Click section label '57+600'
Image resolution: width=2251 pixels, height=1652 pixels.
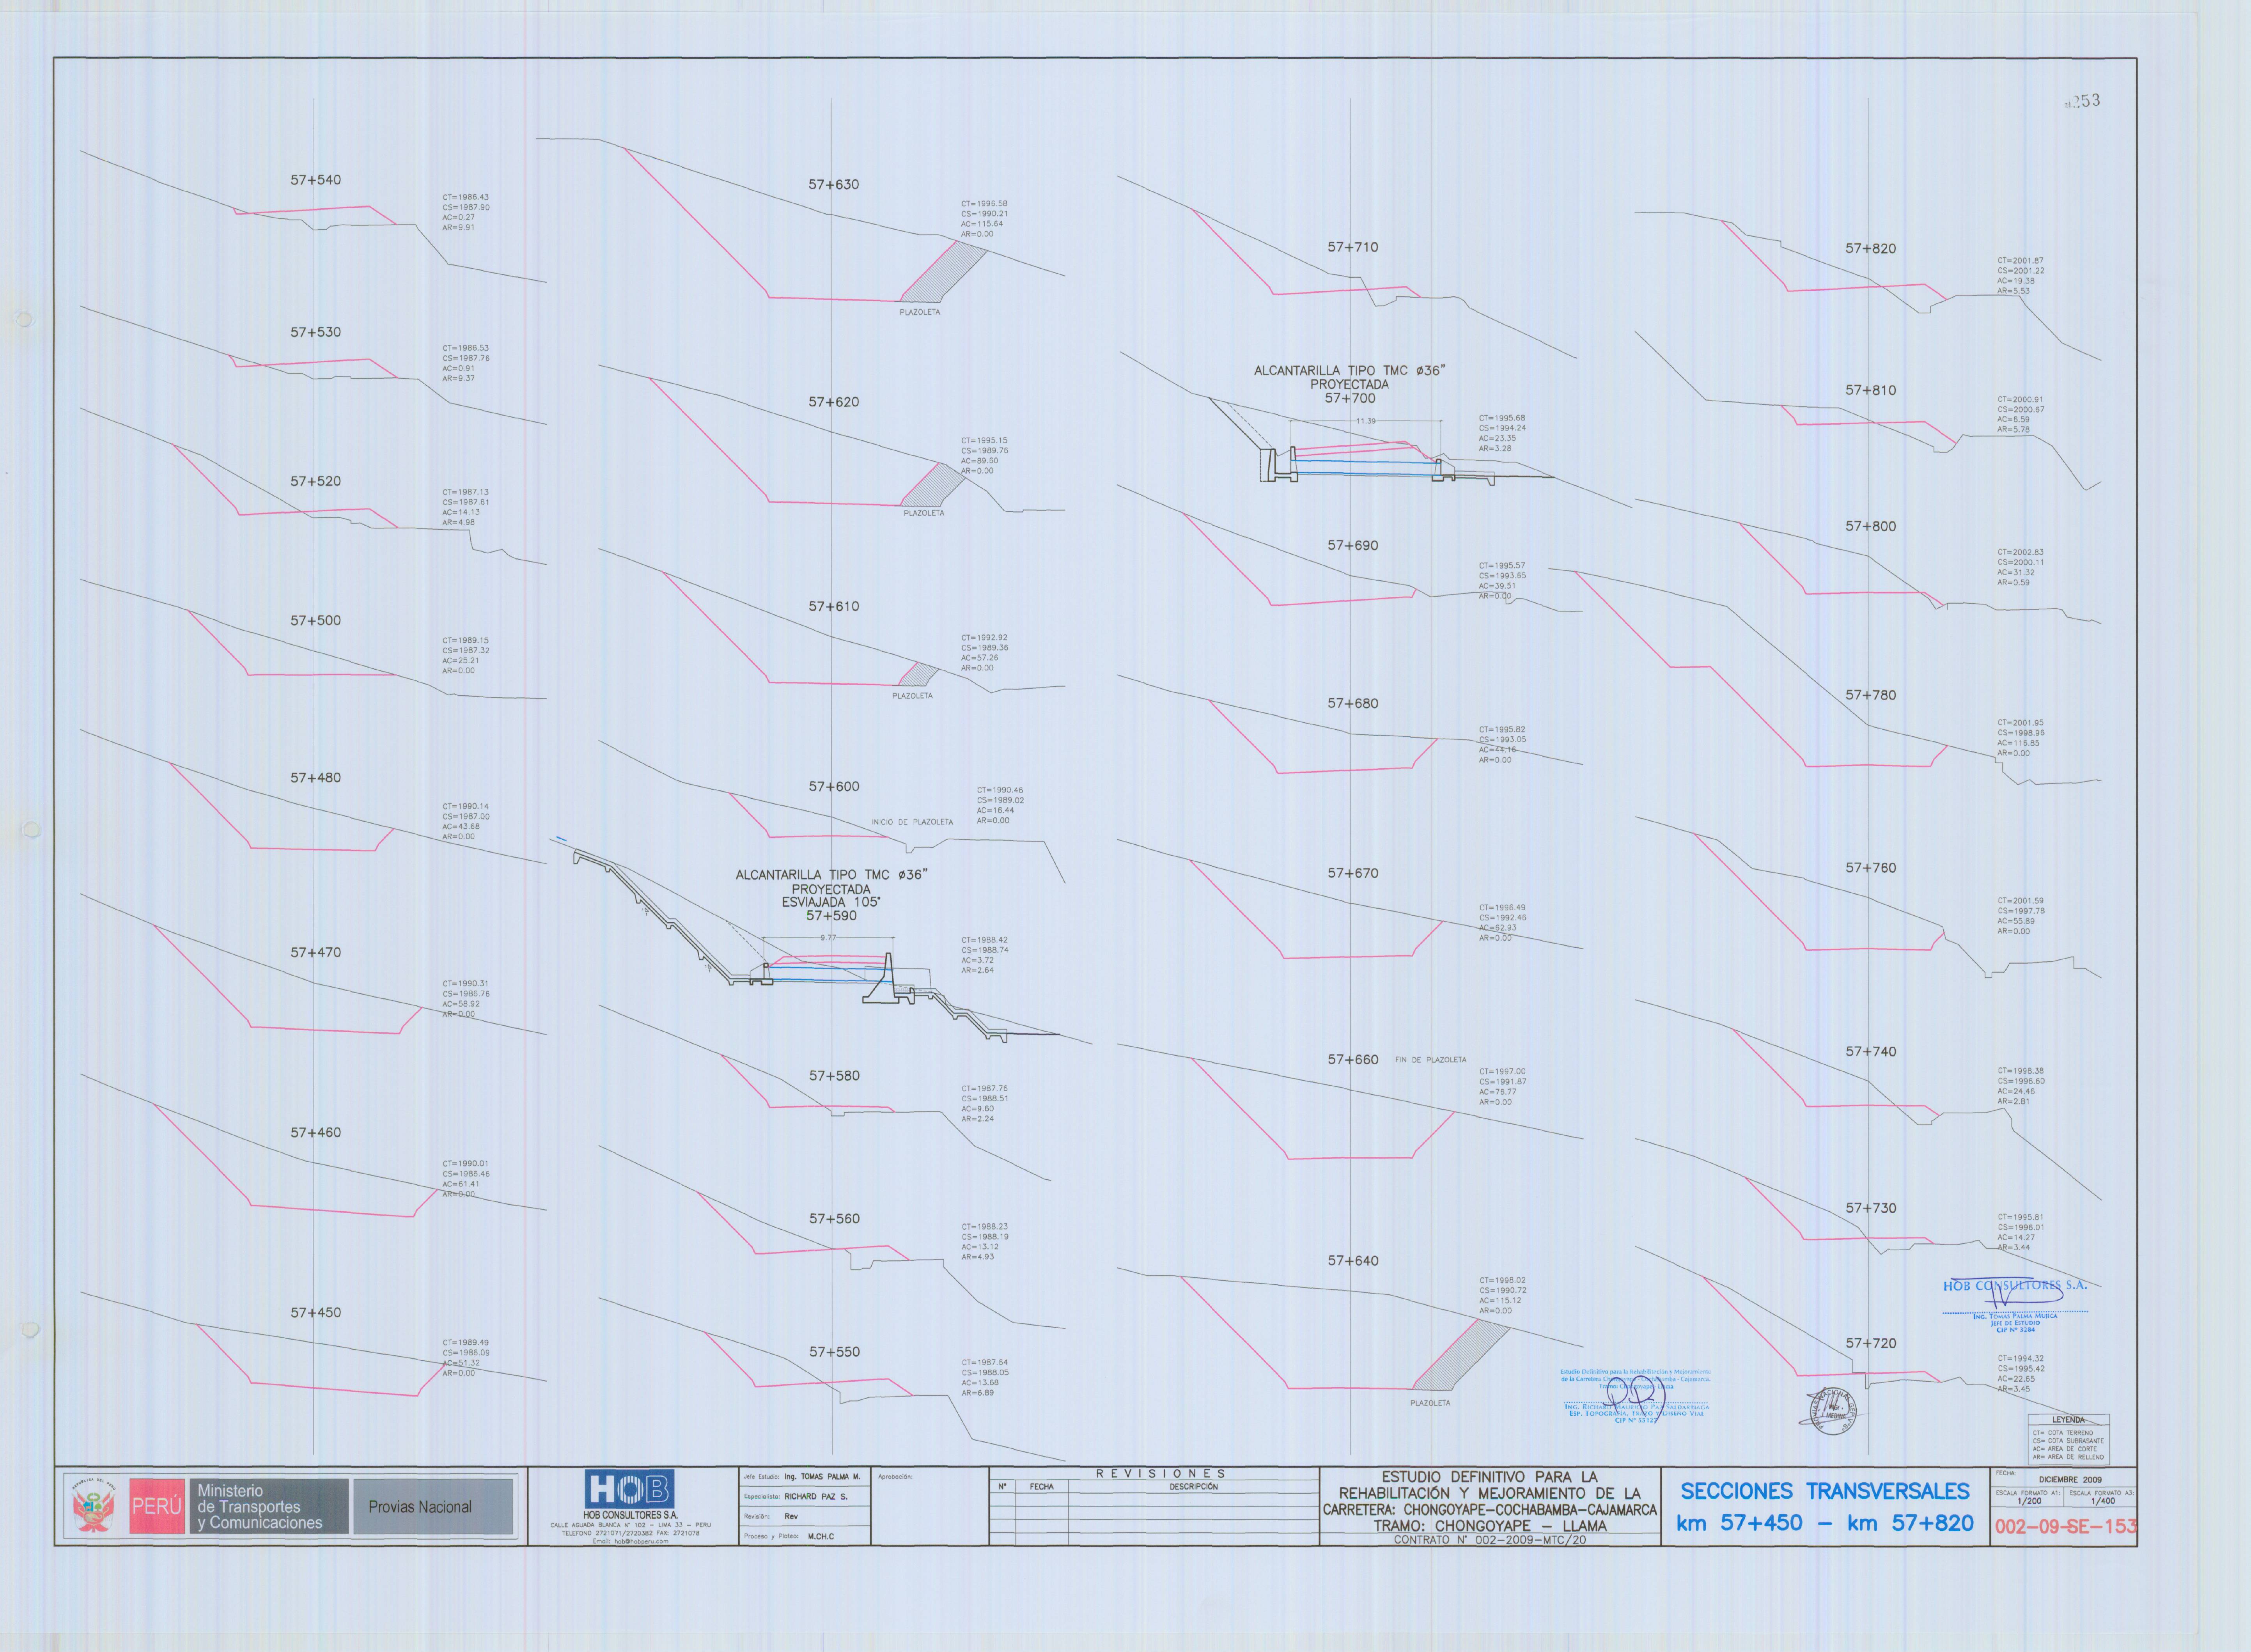pyautogui.click(x=834, y=787)
